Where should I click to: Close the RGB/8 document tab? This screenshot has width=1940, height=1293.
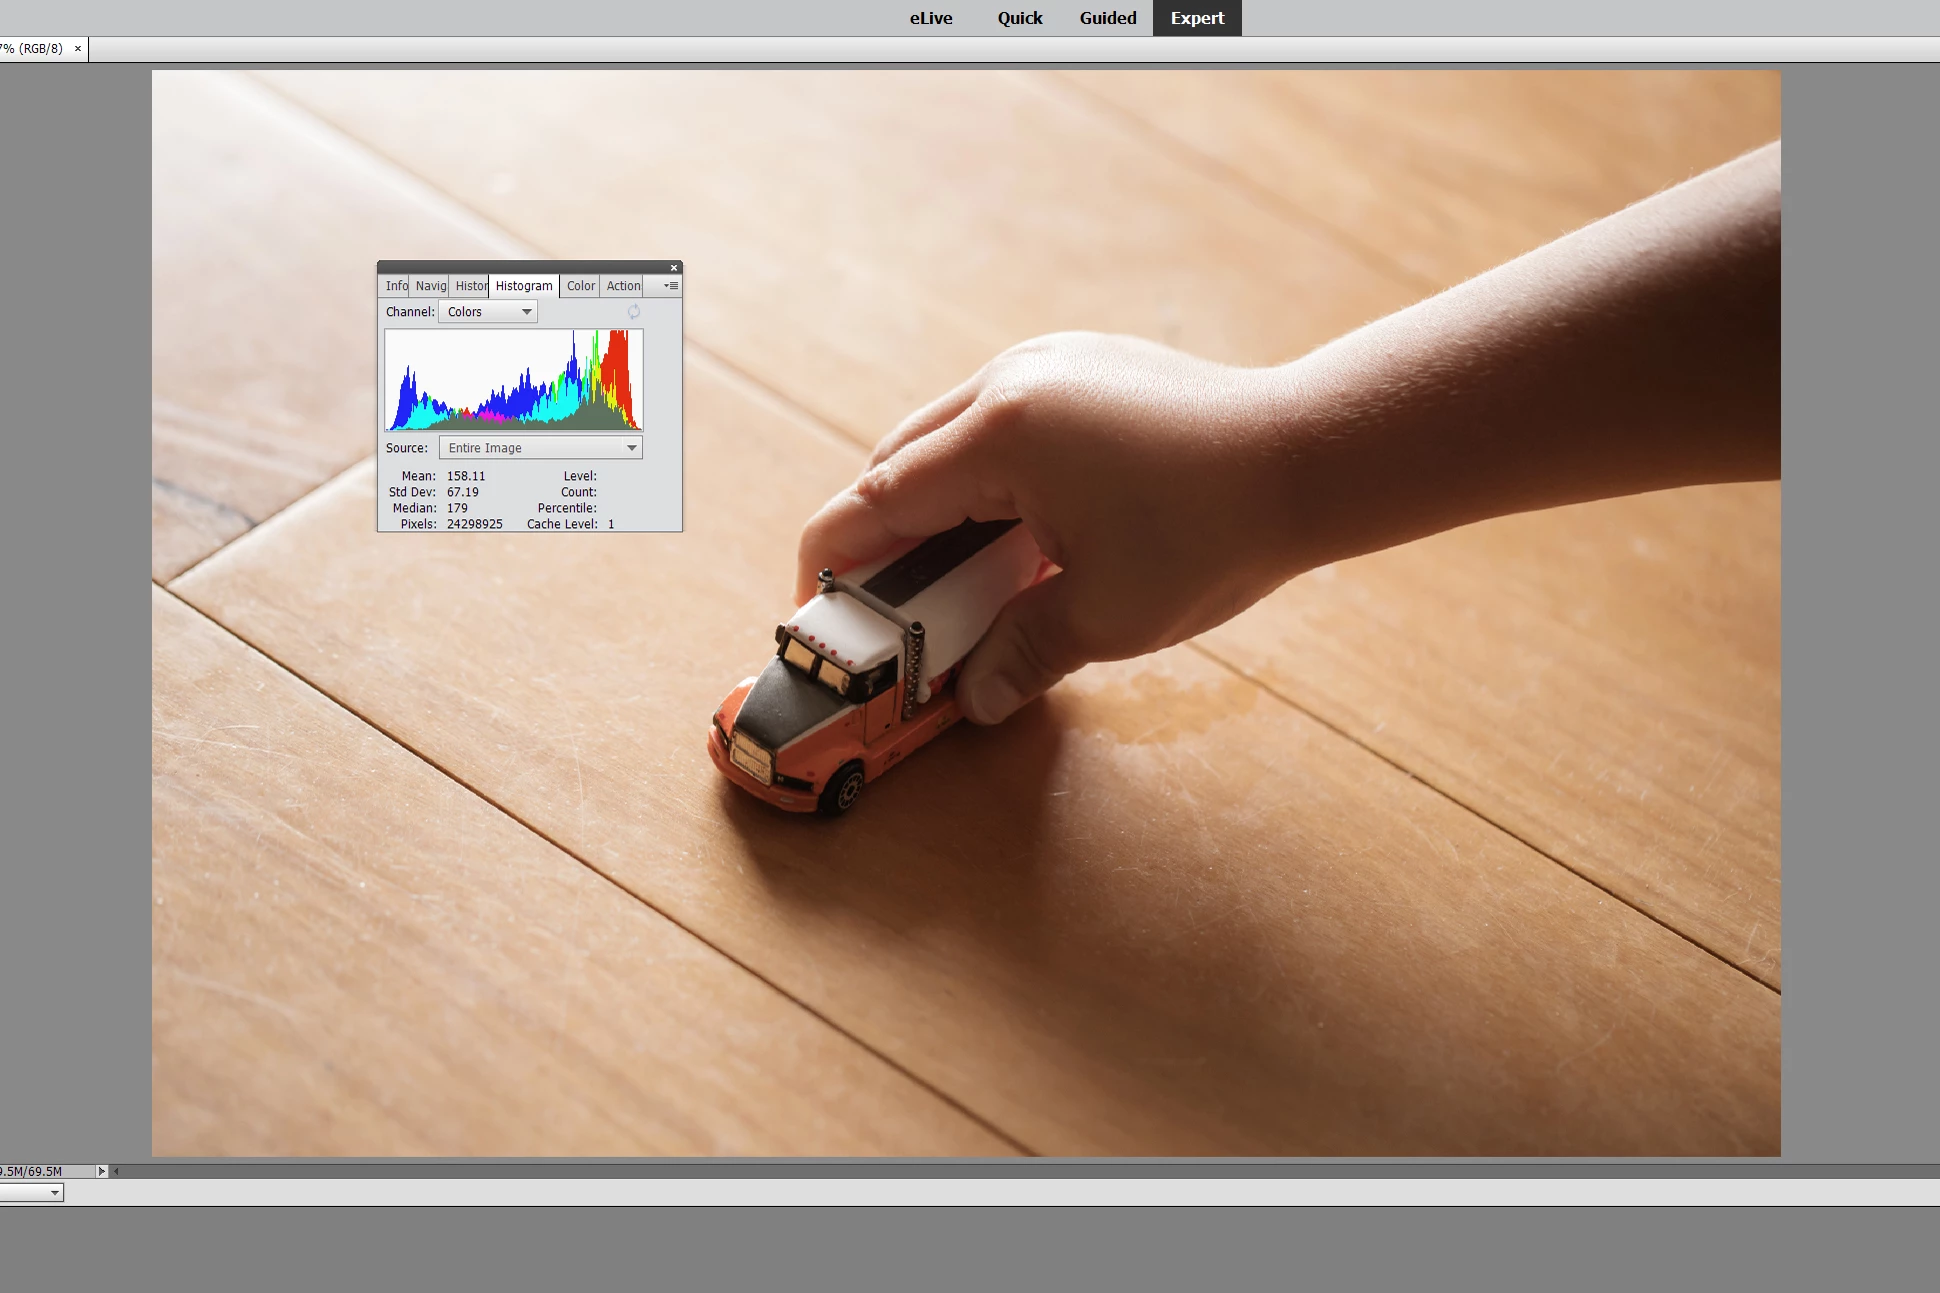[x=78, y=48]
